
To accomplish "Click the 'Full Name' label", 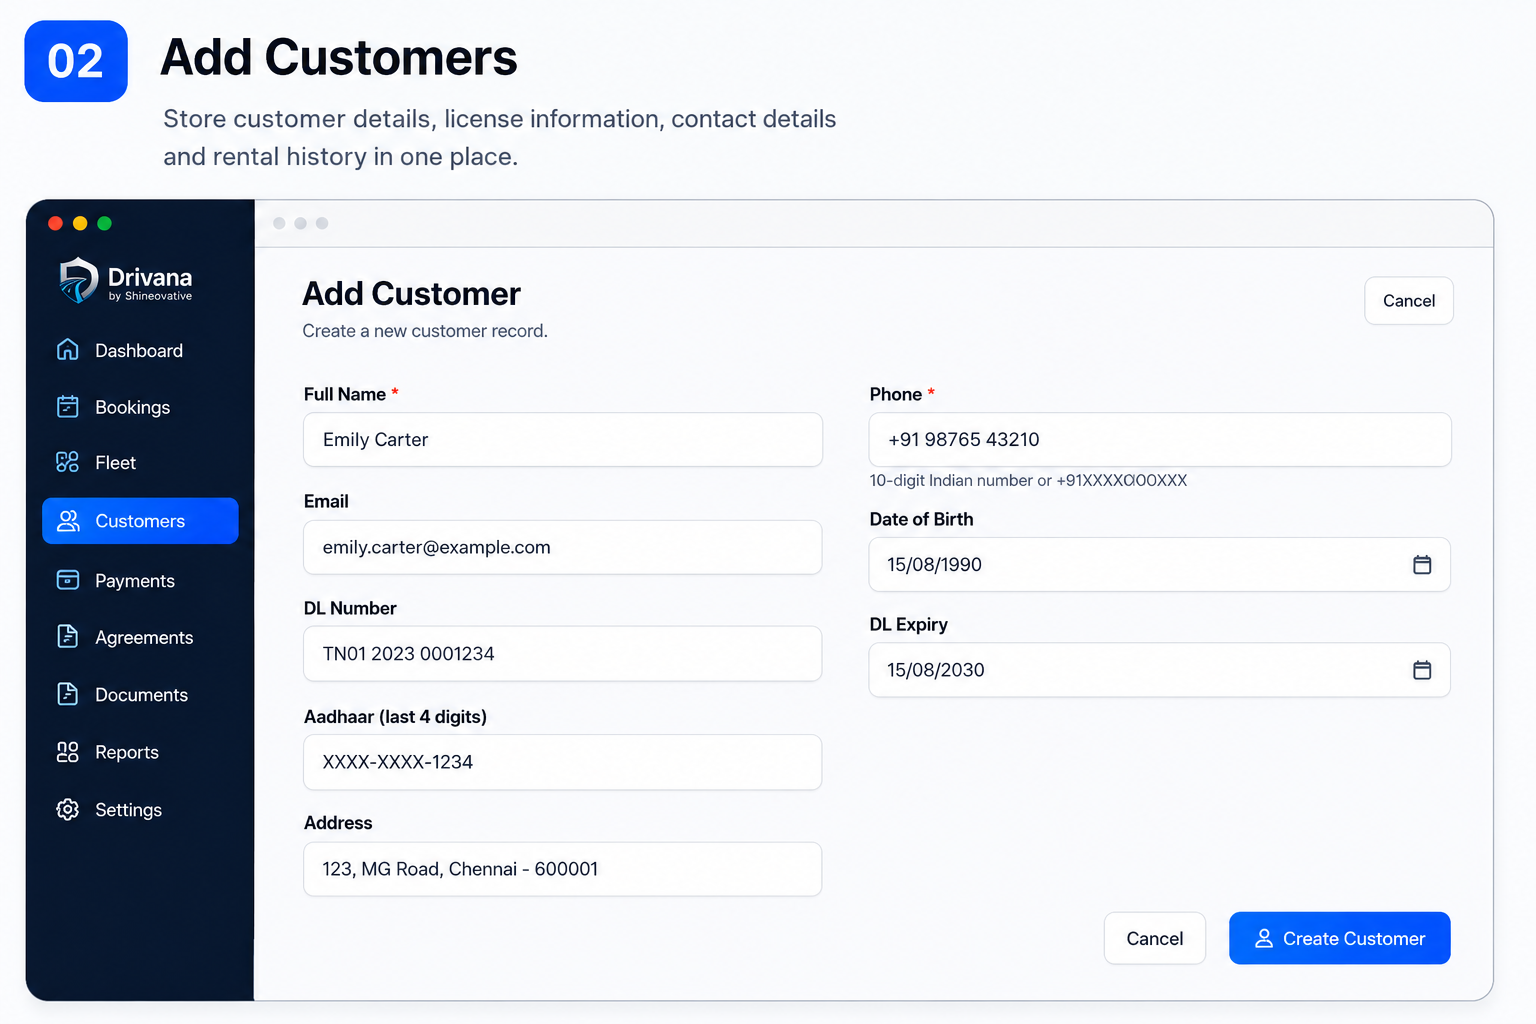I will [345, 394].
